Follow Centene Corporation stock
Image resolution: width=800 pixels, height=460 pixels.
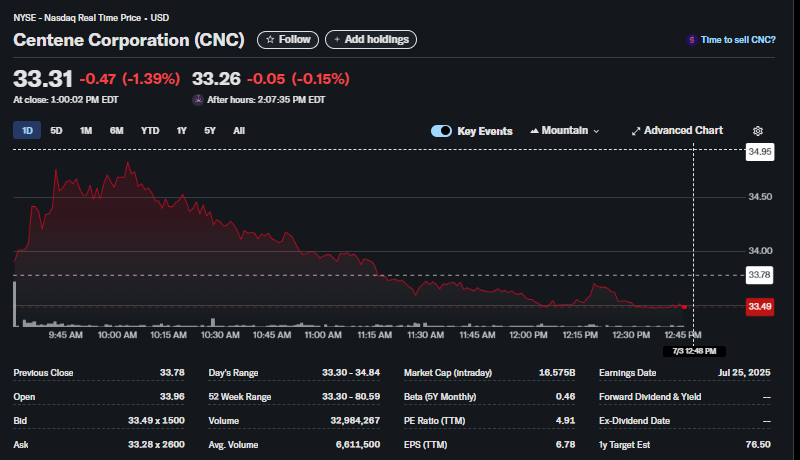point(288,40)
